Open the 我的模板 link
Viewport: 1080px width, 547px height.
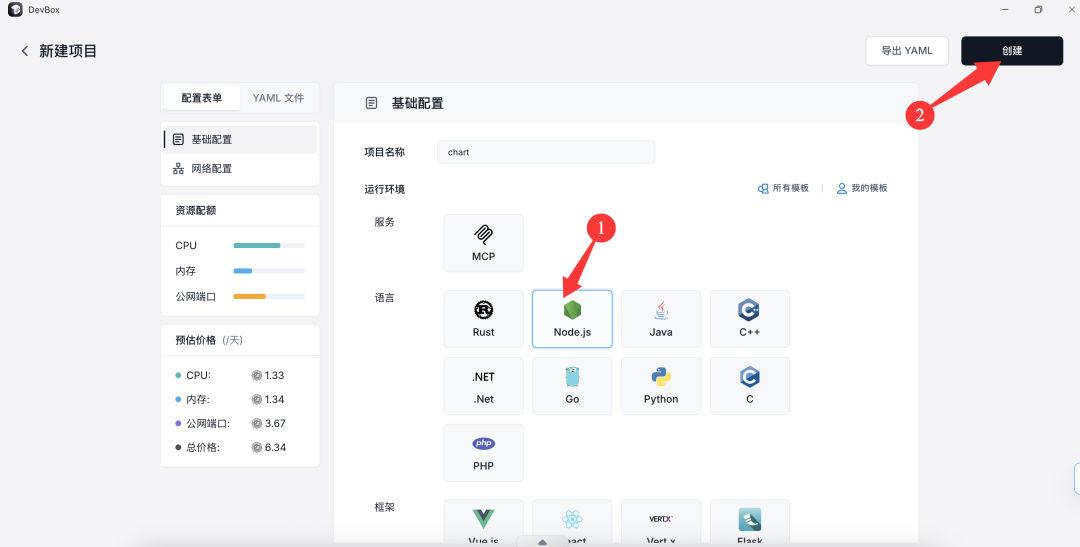[862, 188]
